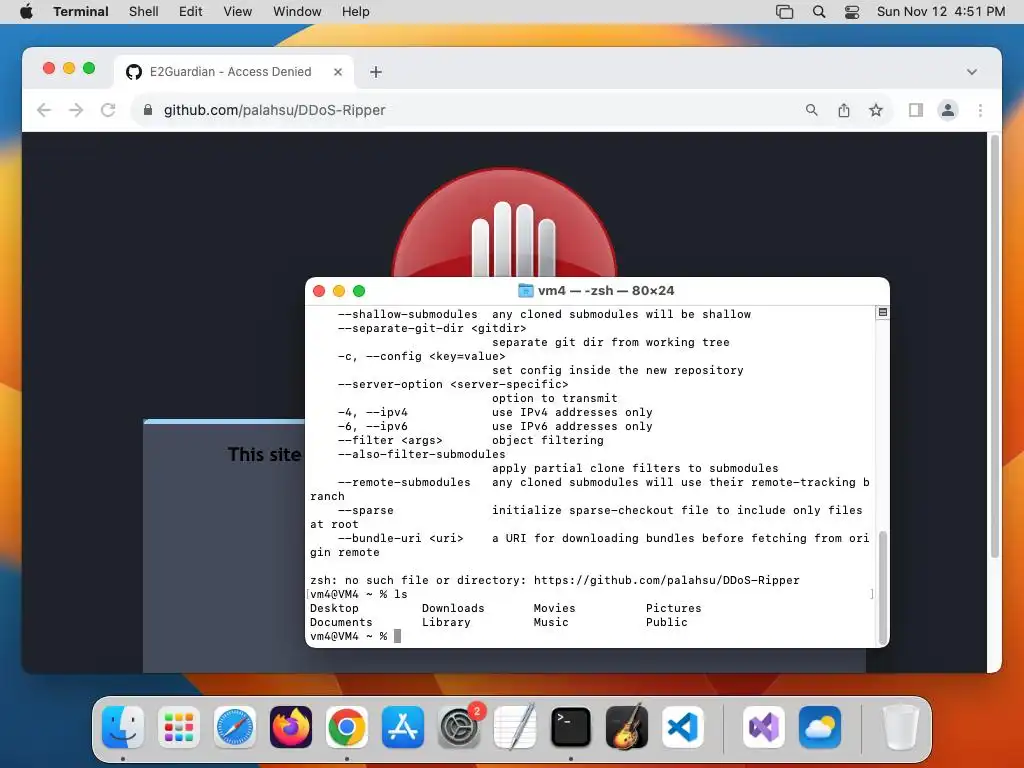Image resolution: width=1024 pixels, height=768 pixels.
Task: Click the 'This site' heading on blocked page
Action: [x=264, y=454]
